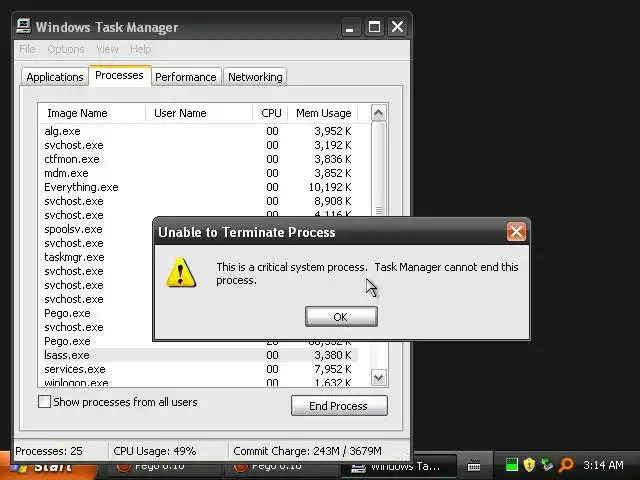Click the 10,192 K memory value

pyautogui.click(x=330, y=187)
